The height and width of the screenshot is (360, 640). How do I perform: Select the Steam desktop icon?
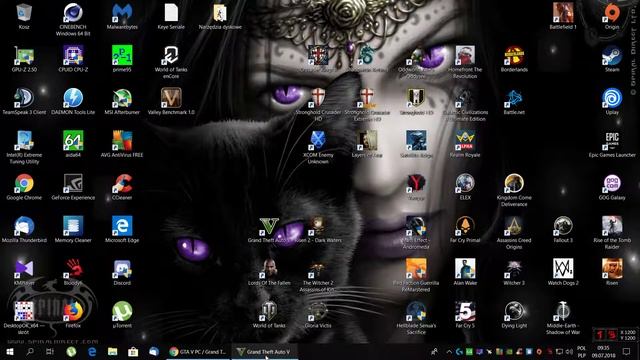(612, 59)
